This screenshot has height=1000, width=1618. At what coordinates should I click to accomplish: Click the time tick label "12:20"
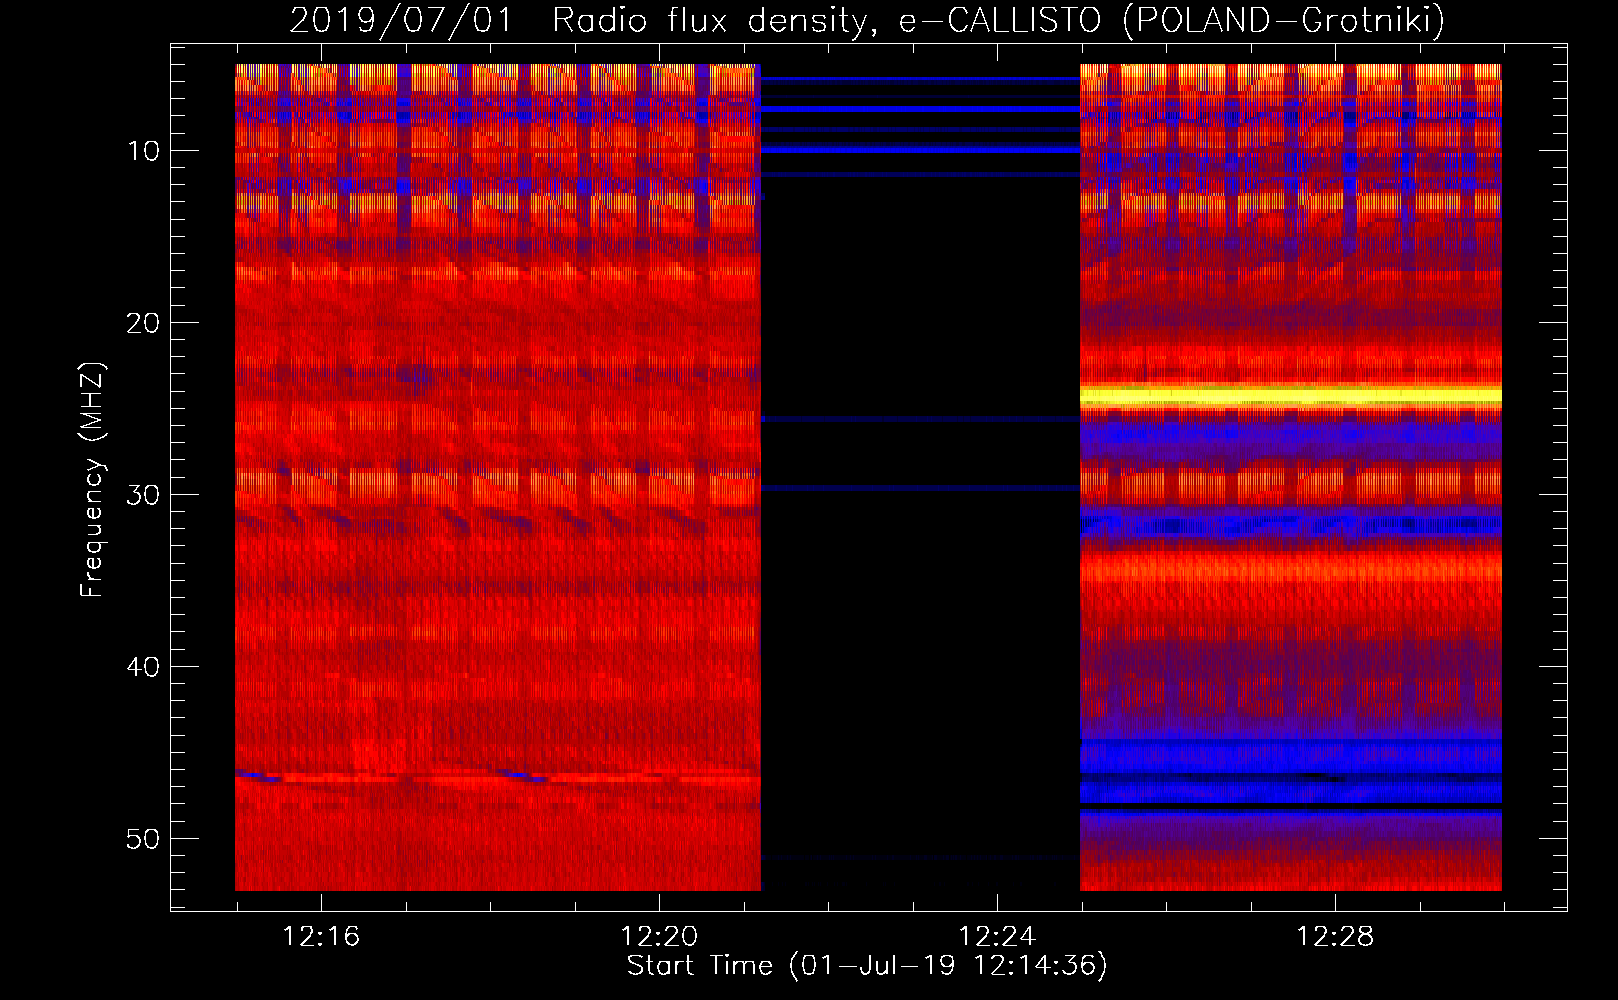tap(659, 937)
